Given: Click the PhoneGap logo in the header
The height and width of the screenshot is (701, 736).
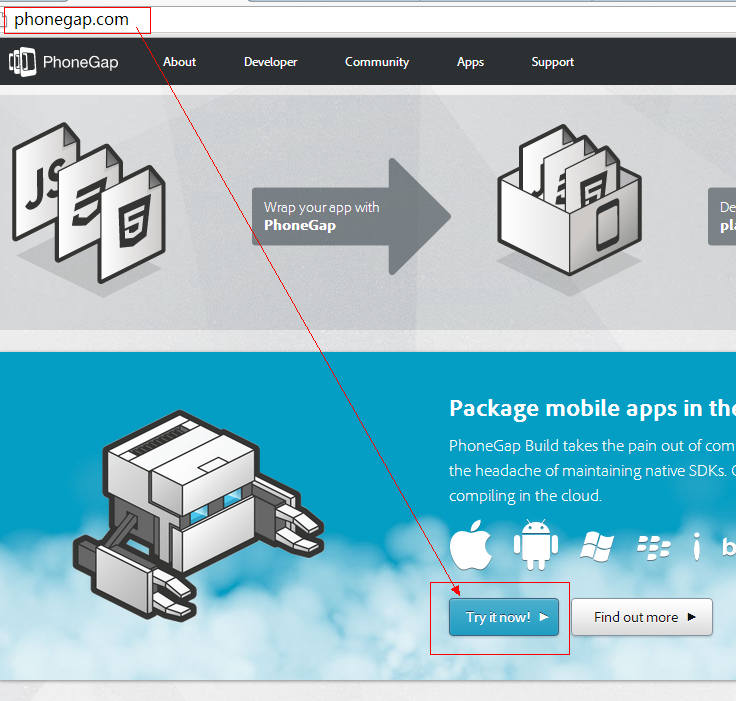Looking at the screenshot, I should [x=64, y=62].
